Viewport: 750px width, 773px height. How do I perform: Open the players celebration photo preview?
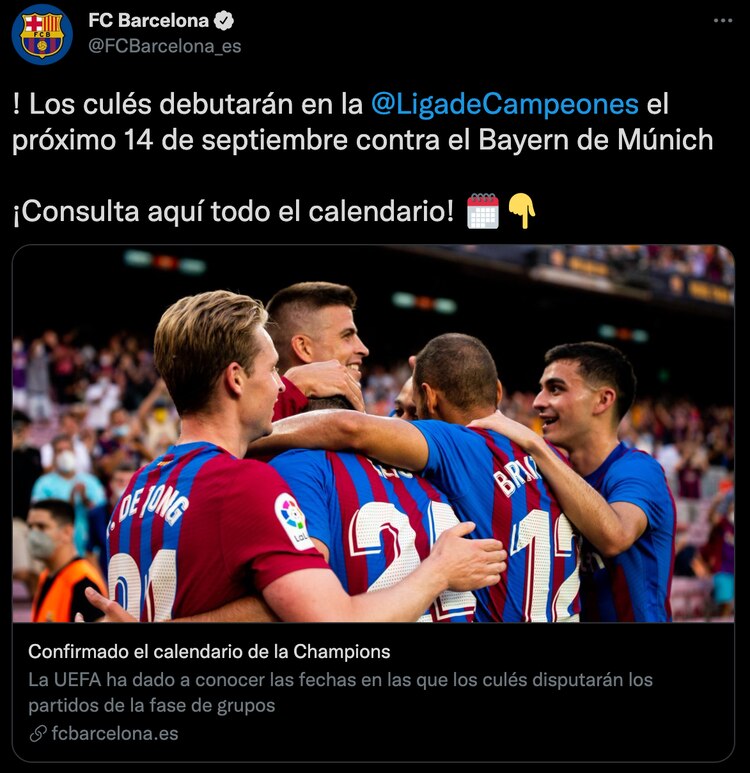click(373, 433)
